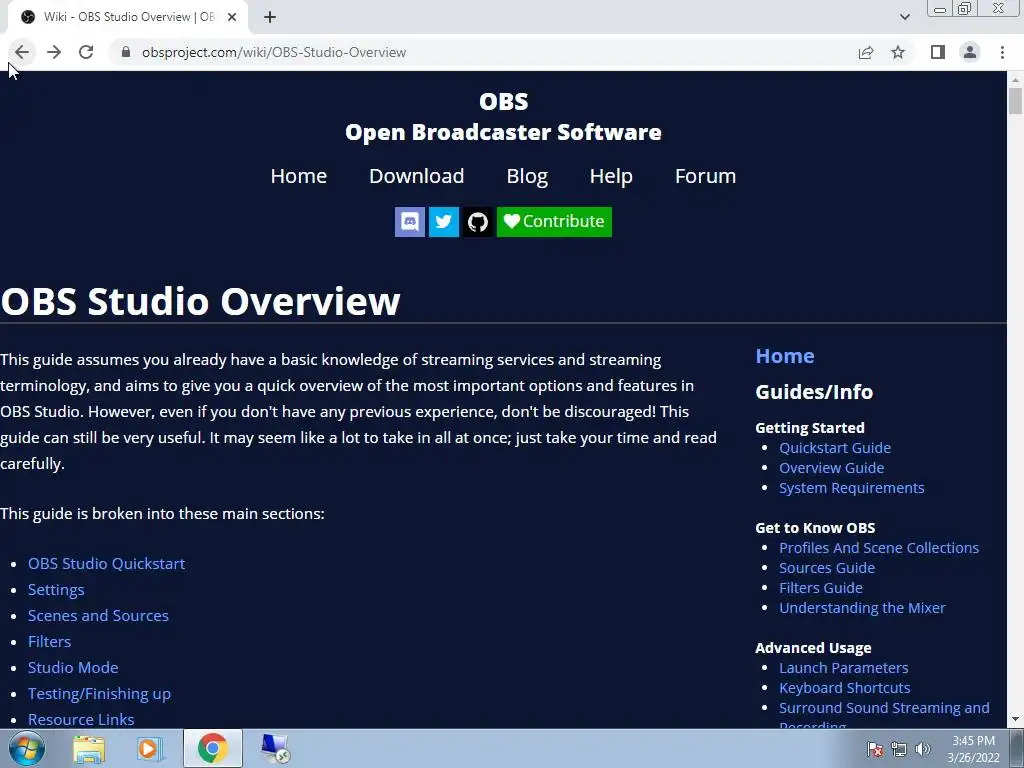
Task: Click the page scrollbar down arrow
Action: (1015, 720)
